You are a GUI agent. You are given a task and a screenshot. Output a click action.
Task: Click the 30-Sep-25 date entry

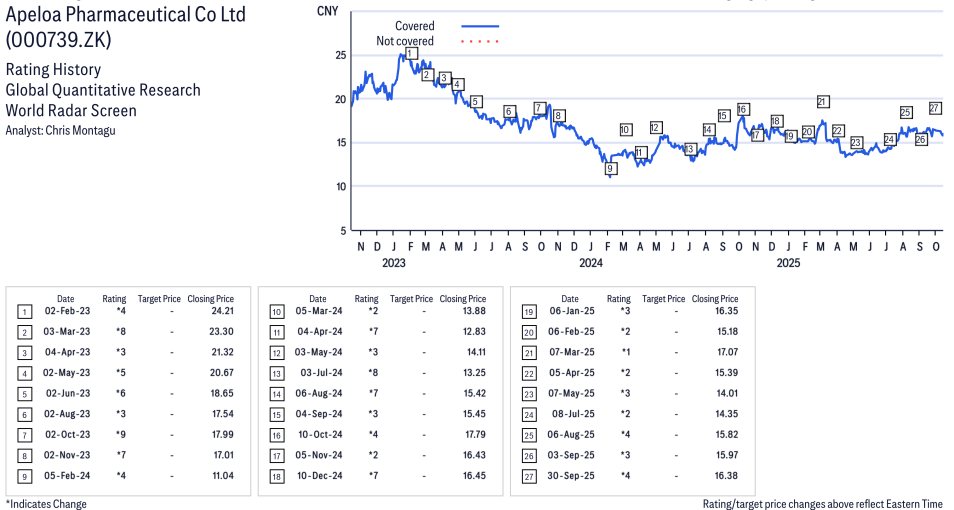(x=571, y=476)
